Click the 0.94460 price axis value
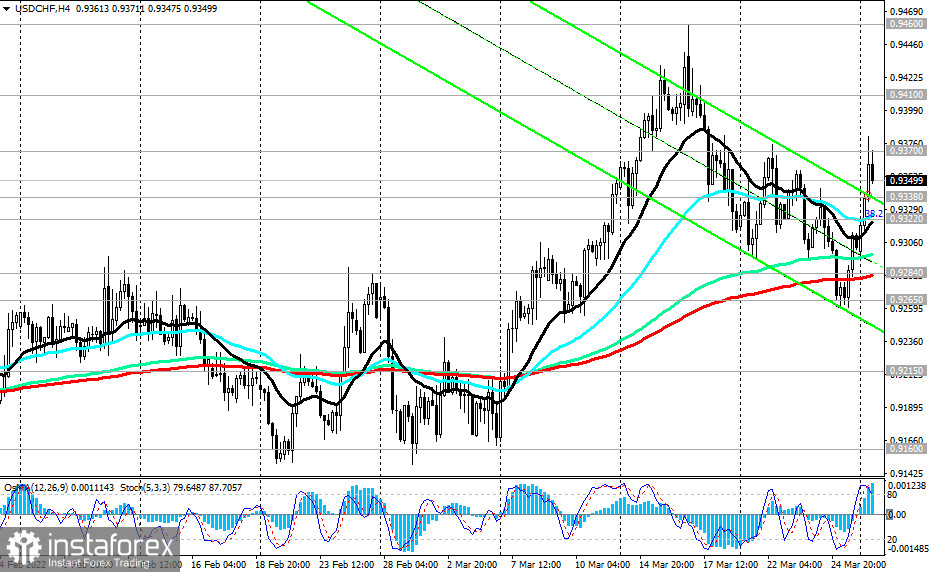This screenshot has height=572, width=929. point(906,44)
